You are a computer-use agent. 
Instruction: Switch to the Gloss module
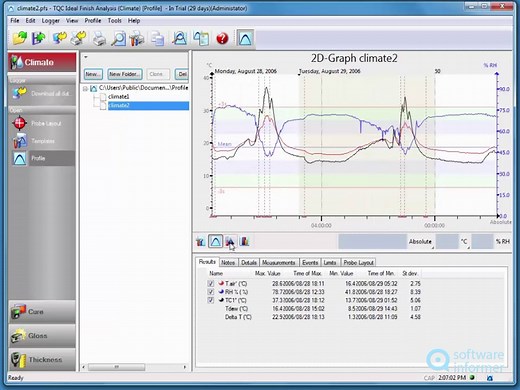tap(42, 336)
